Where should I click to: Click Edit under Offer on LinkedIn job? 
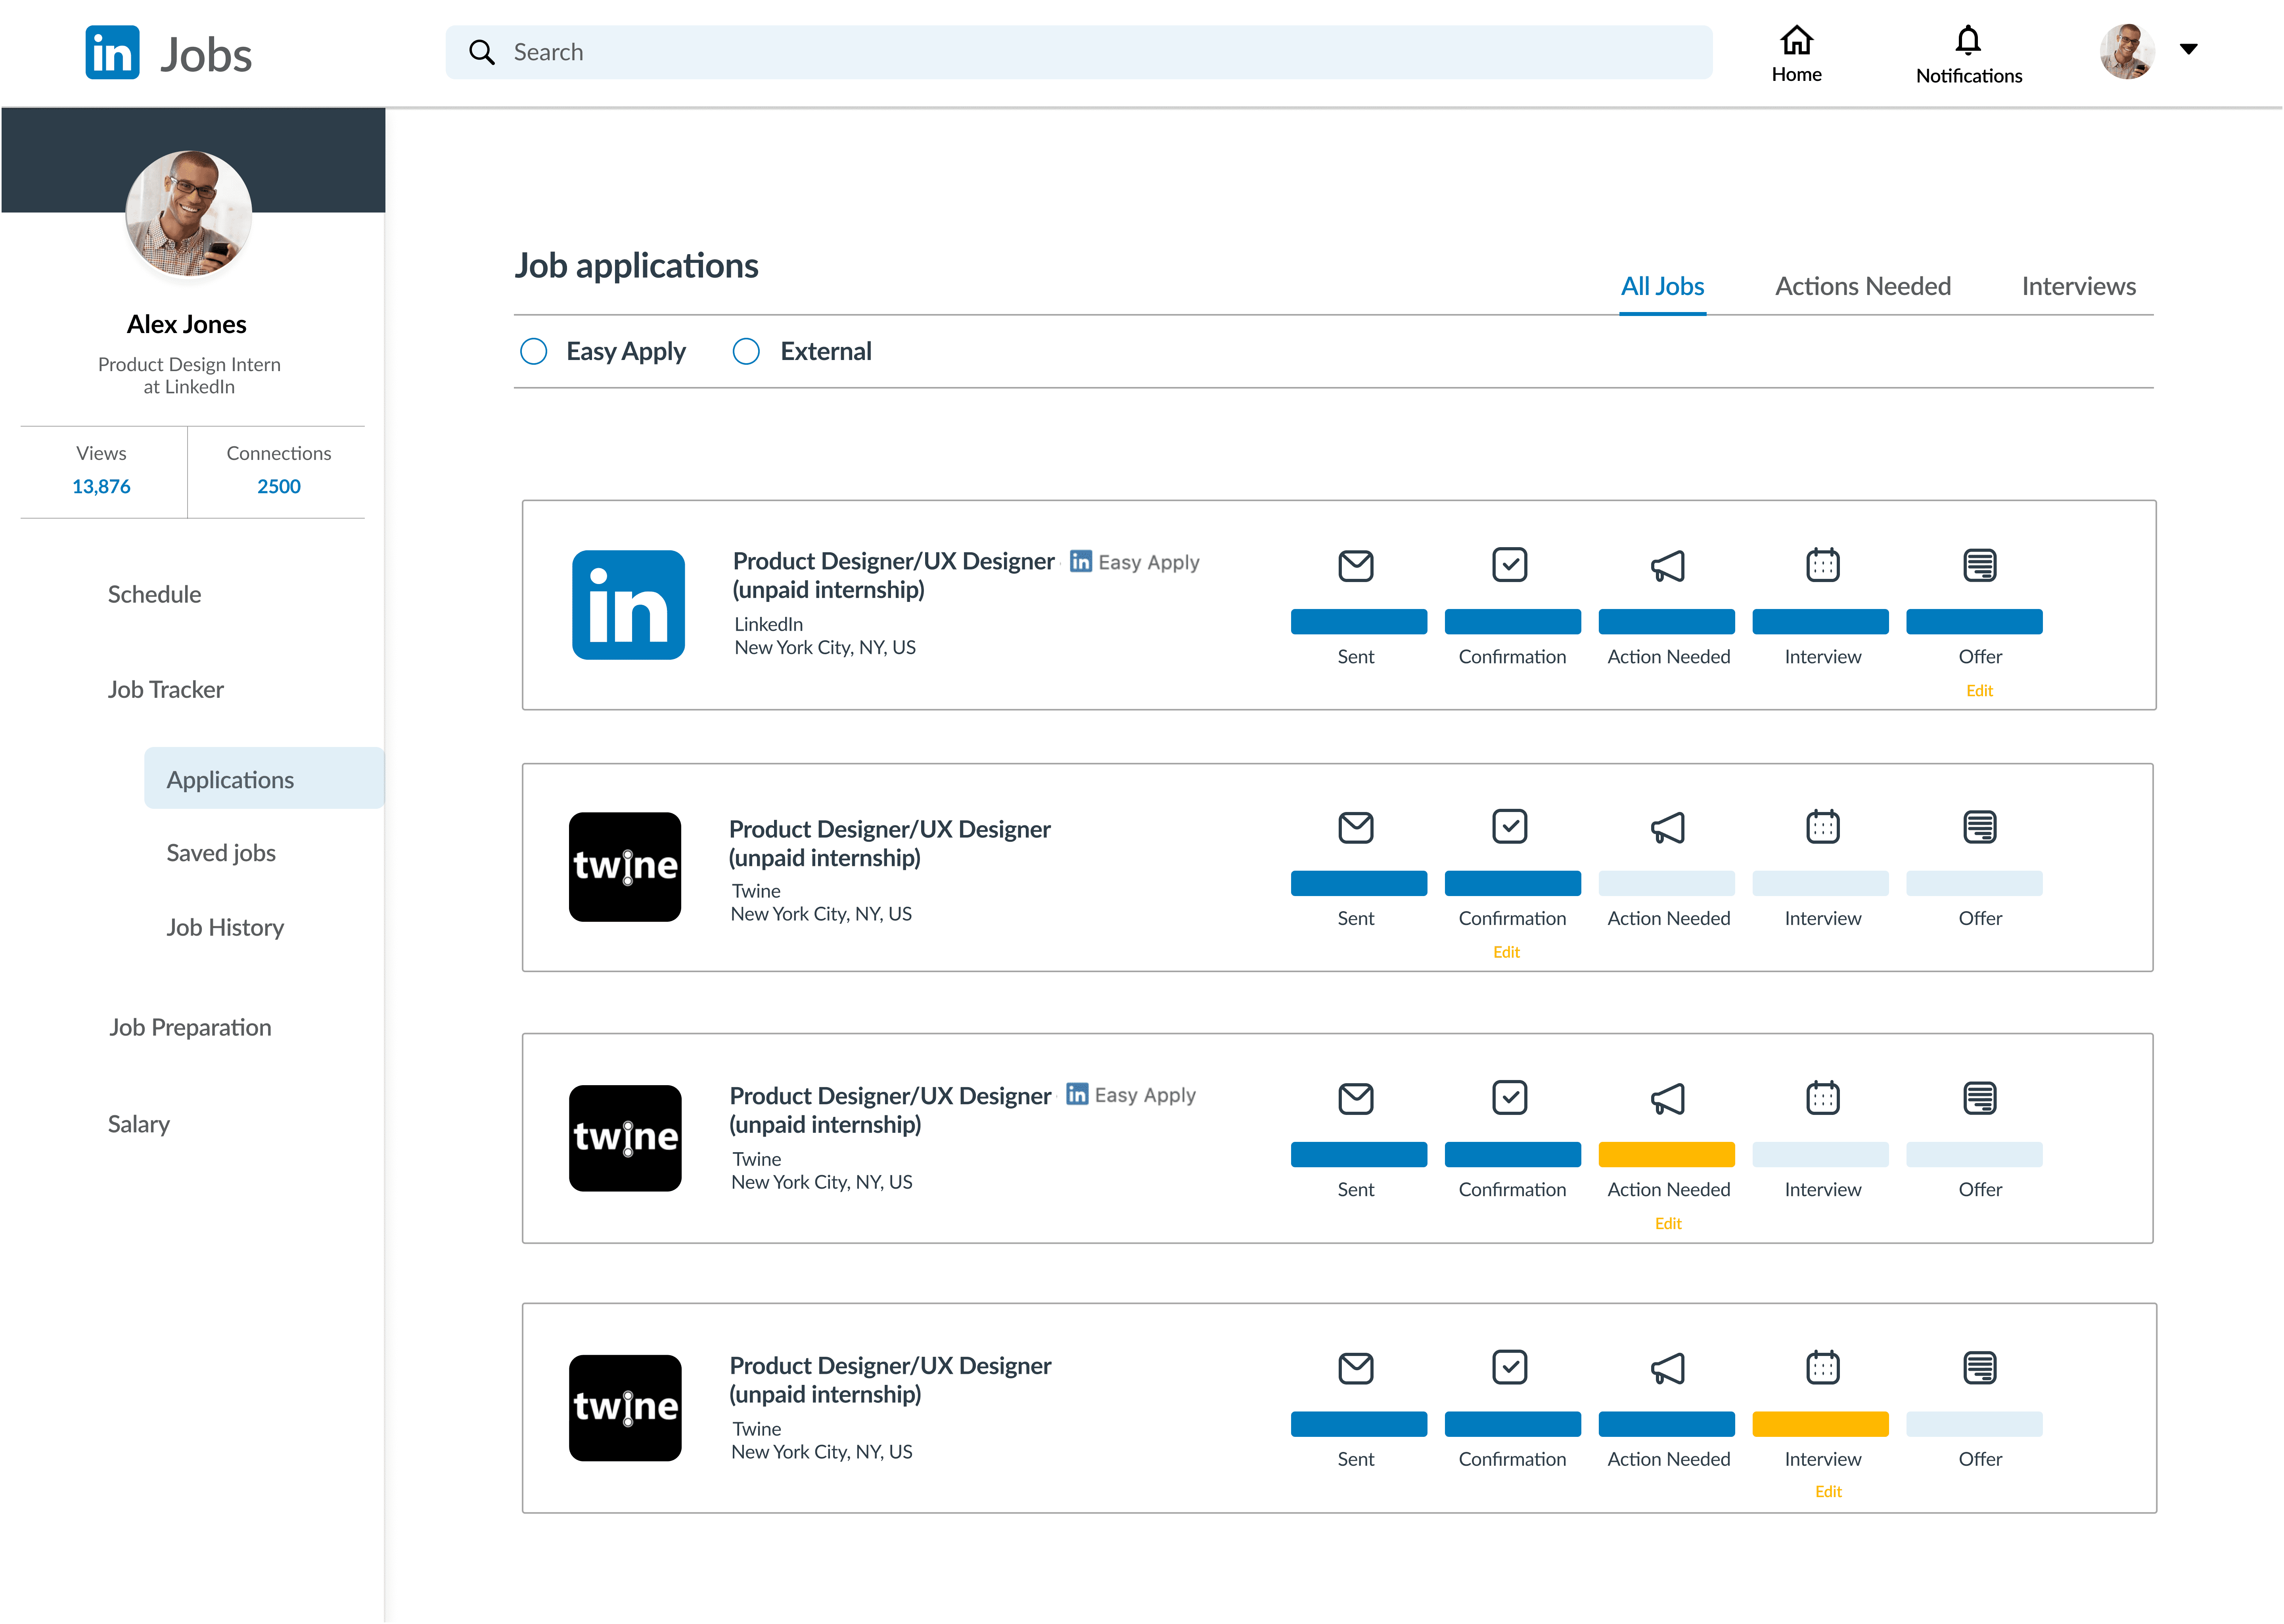point(1979,690)
